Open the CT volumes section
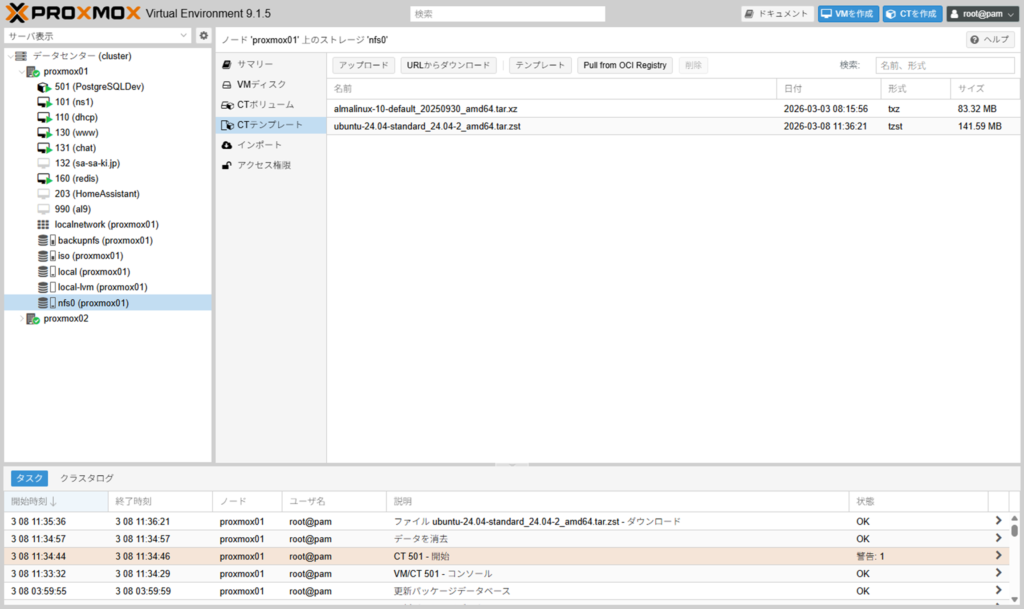 click(x=264, y=105)
